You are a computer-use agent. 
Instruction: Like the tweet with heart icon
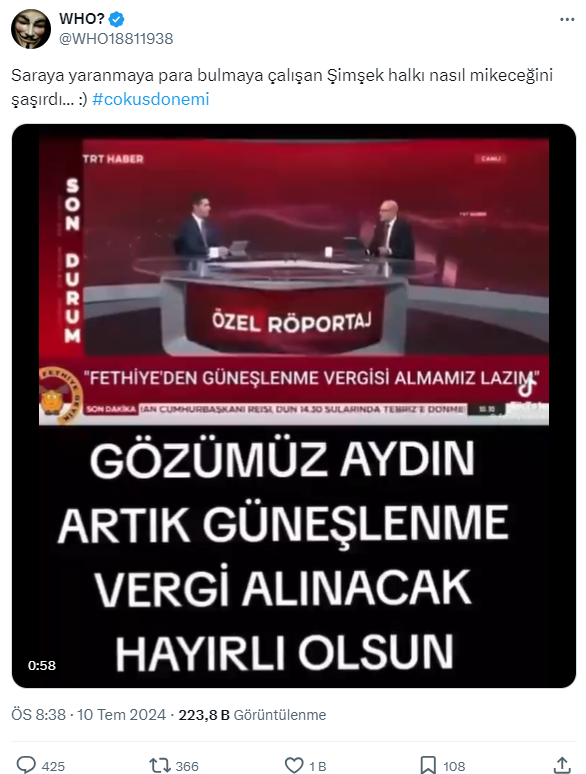click(294, 766)
